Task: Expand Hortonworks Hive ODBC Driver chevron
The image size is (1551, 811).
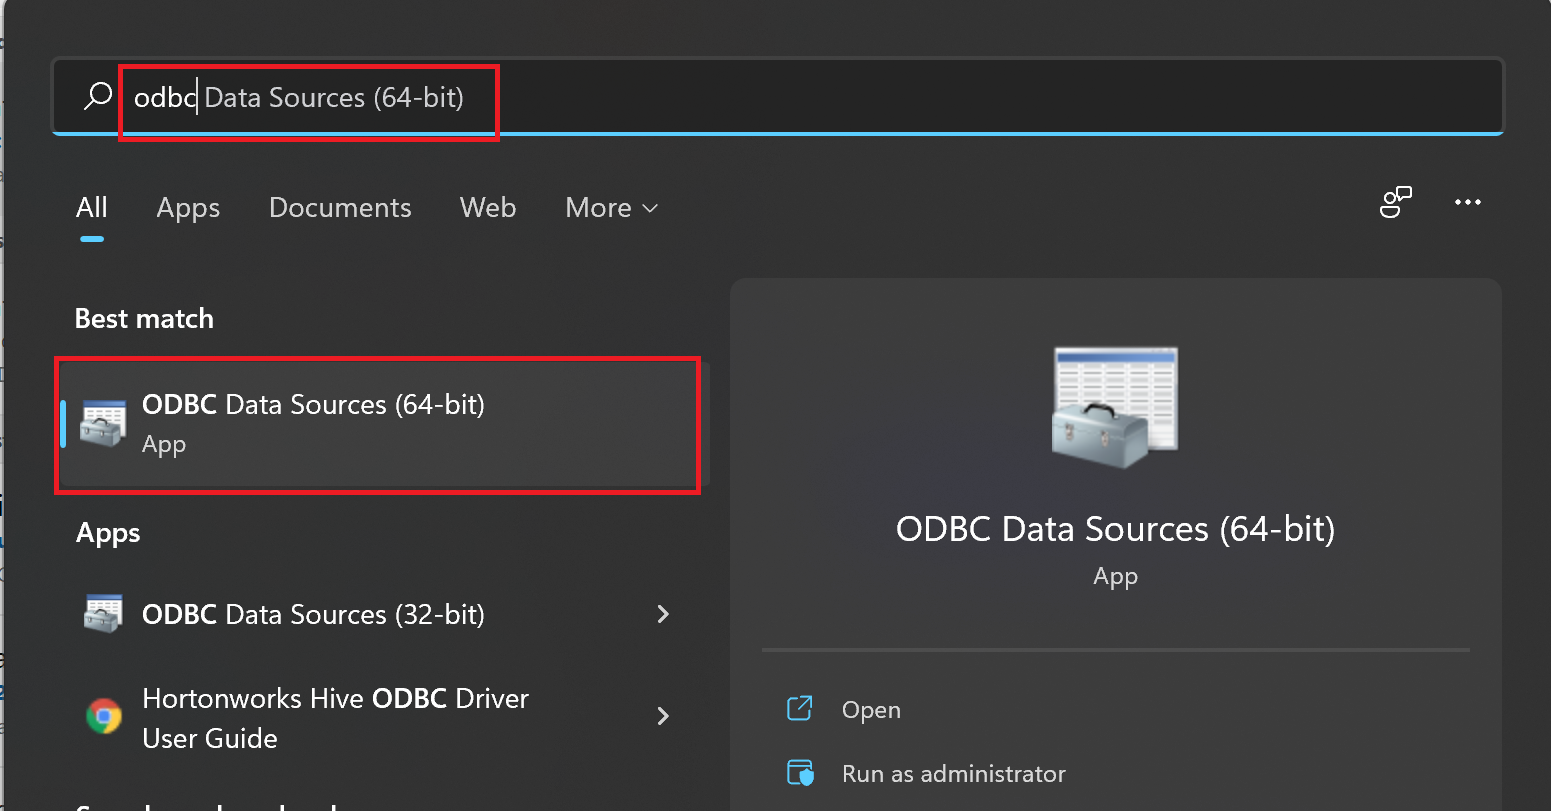Action: point(663,716)
